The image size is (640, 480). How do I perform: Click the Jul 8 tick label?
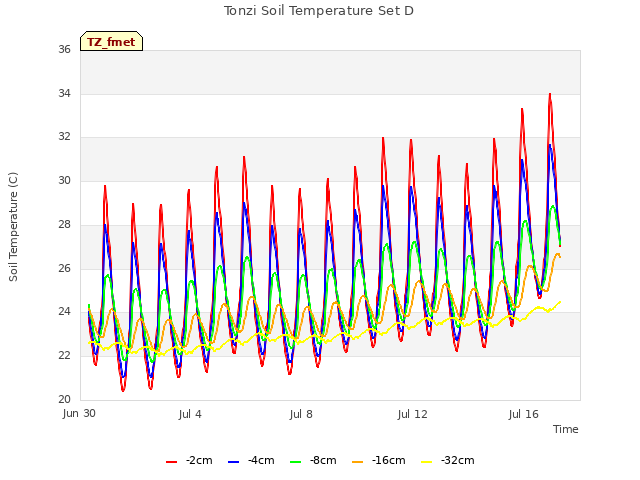pyautogui.click(x=301, y=415)
